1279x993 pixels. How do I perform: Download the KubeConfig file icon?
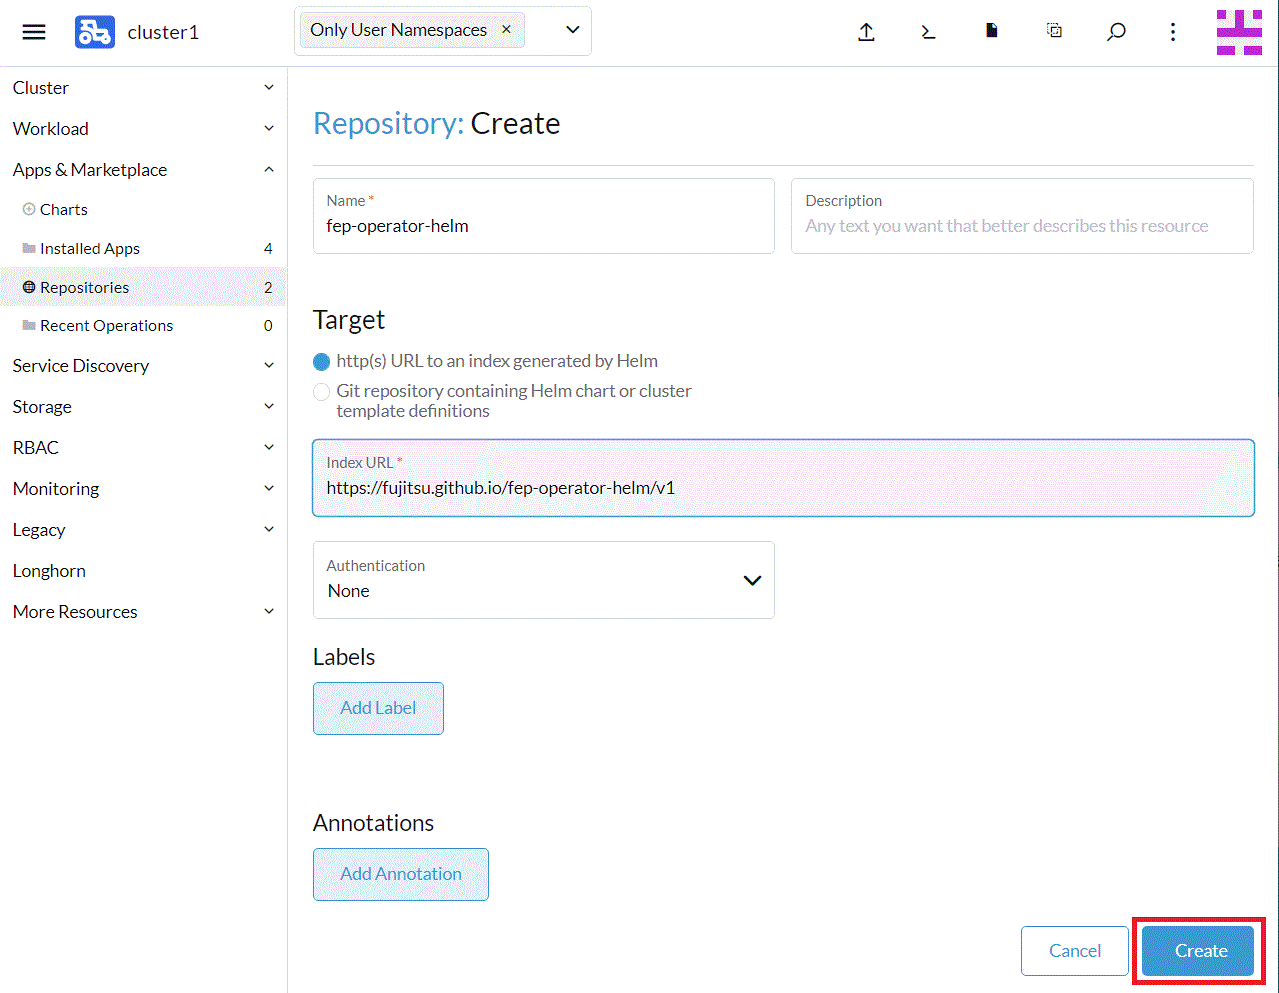point(991,31)
